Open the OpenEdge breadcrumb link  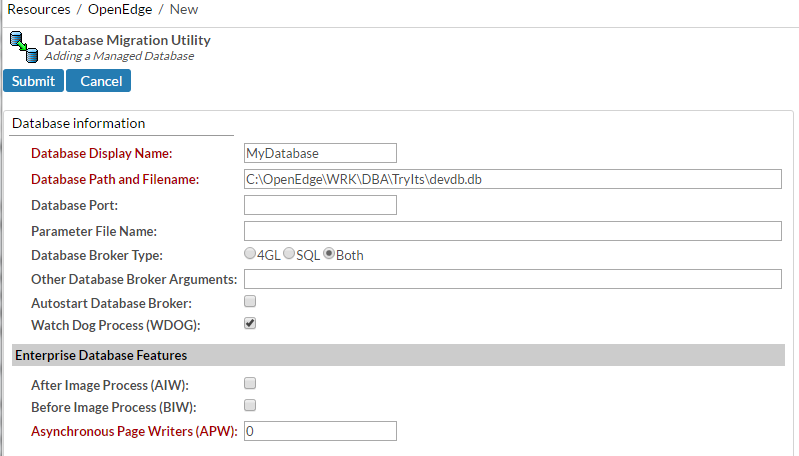[120, 9]
